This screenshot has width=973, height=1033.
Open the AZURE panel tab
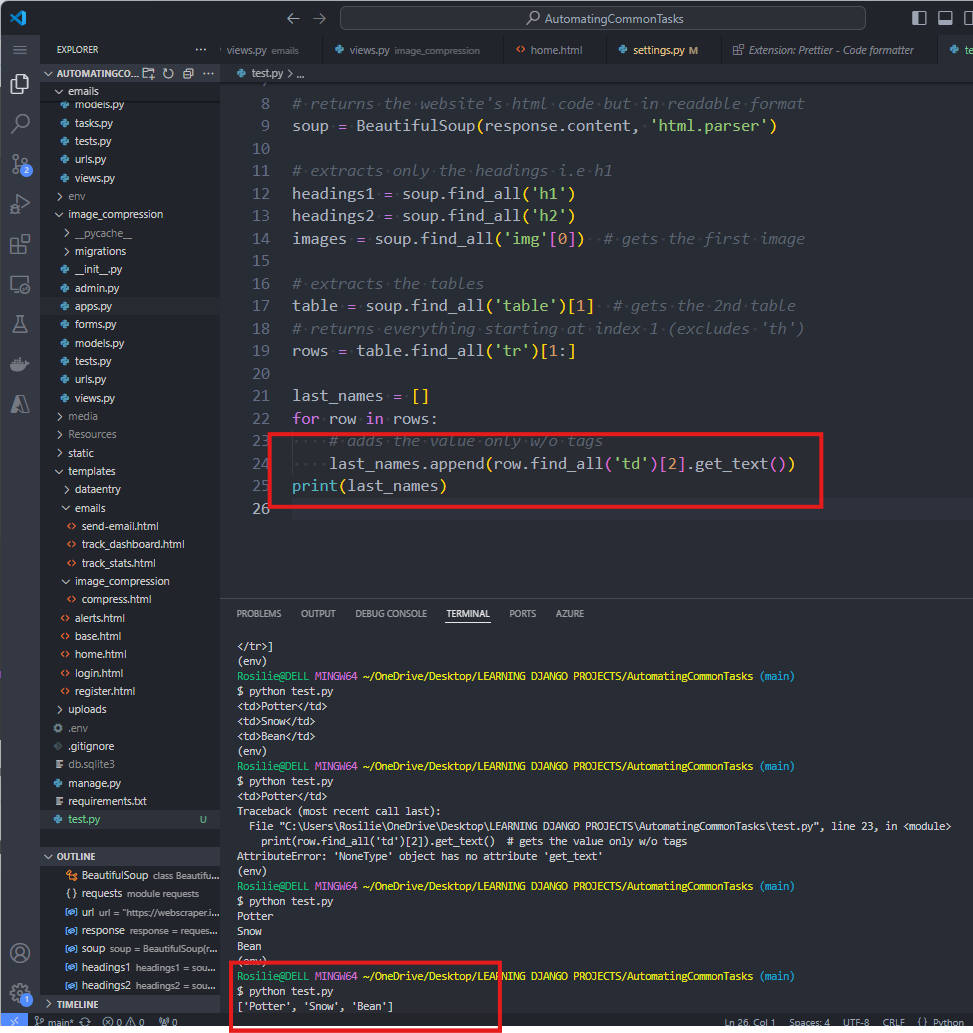point(570,613)
